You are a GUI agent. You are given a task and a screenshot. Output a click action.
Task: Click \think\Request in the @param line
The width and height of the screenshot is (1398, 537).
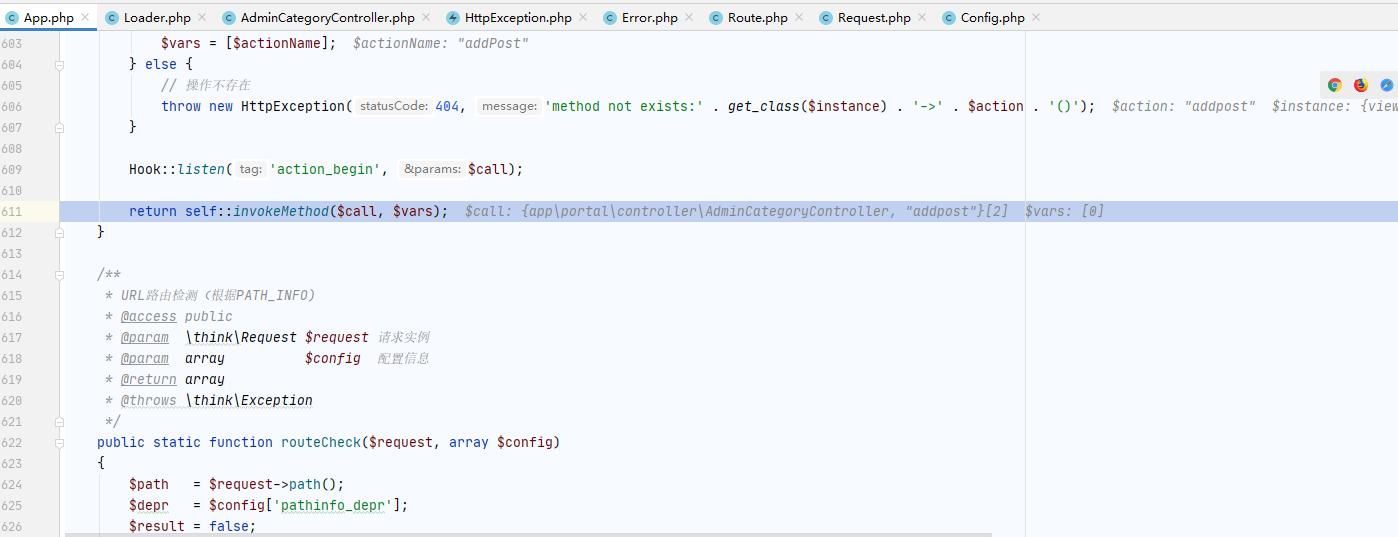tap(241, 337)
